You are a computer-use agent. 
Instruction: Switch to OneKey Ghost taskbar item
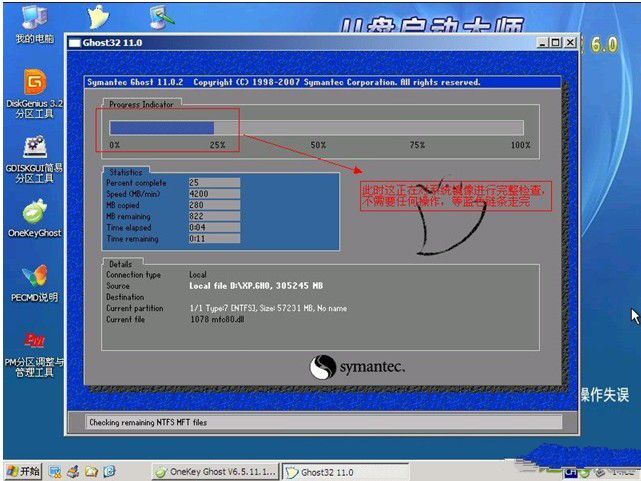tap(213, 470)
